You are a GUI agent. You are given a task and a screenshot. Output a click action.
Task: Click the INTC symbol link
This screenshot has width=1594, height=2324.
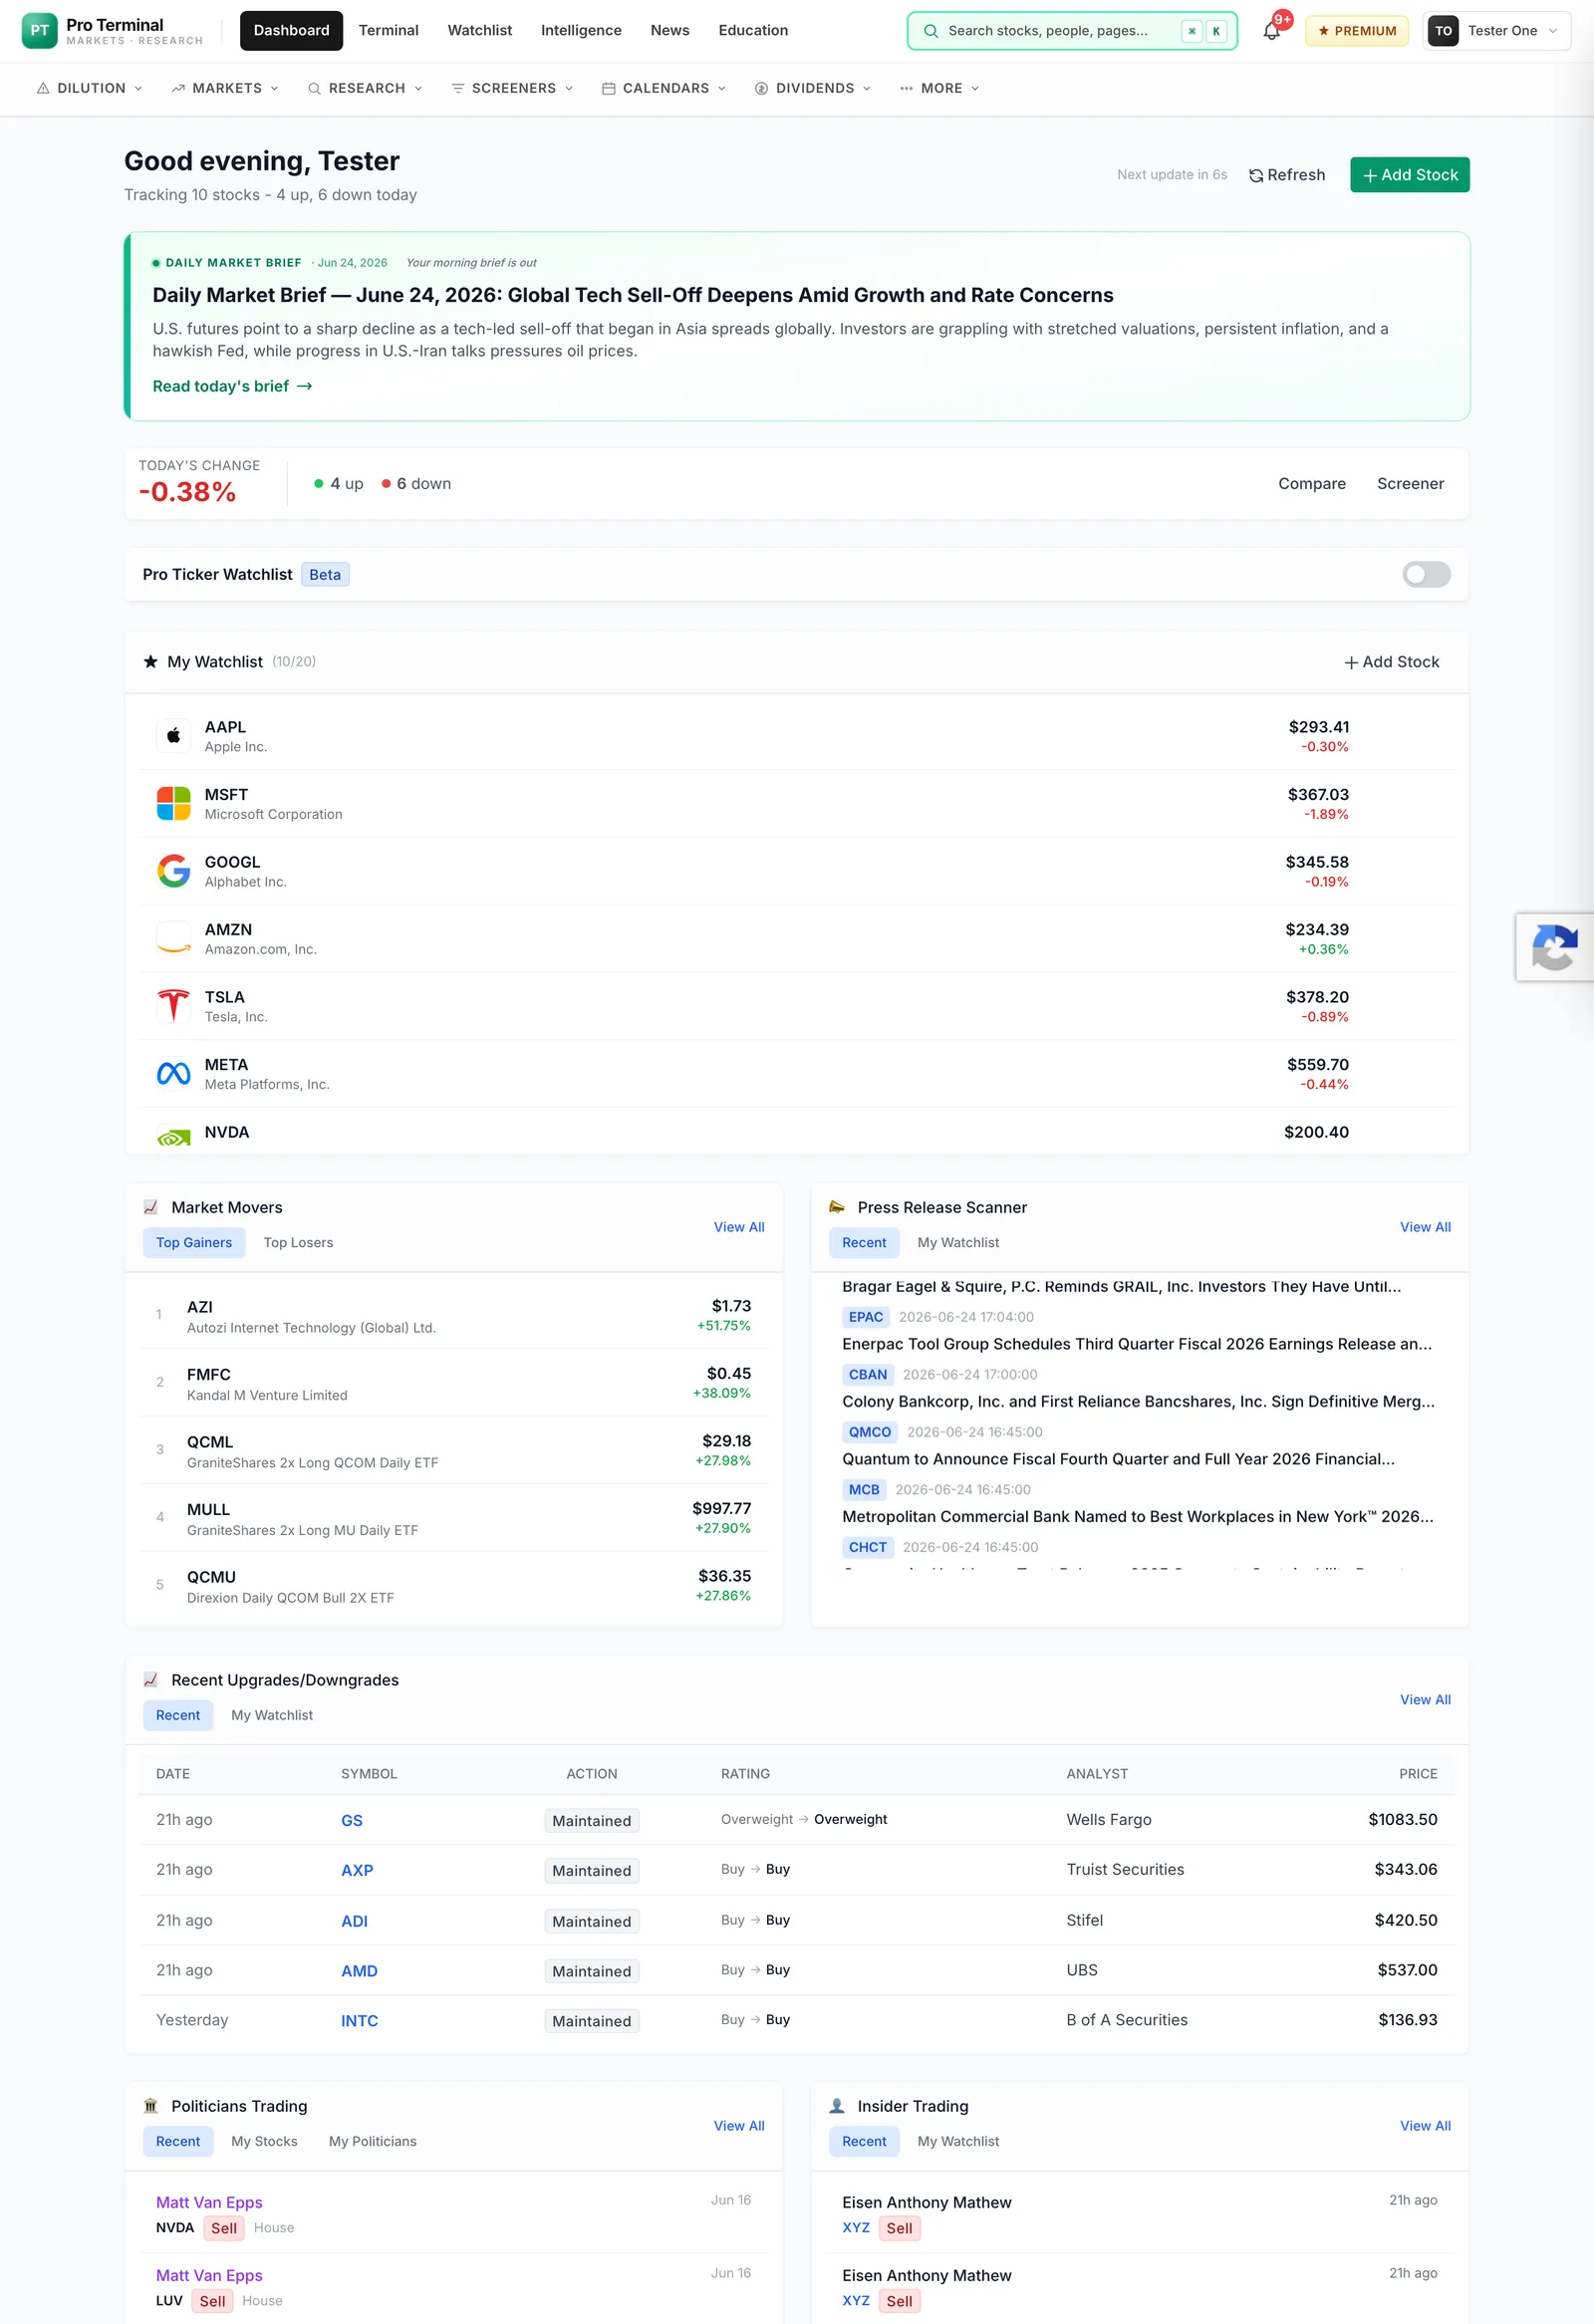(x=359, y=2020)
